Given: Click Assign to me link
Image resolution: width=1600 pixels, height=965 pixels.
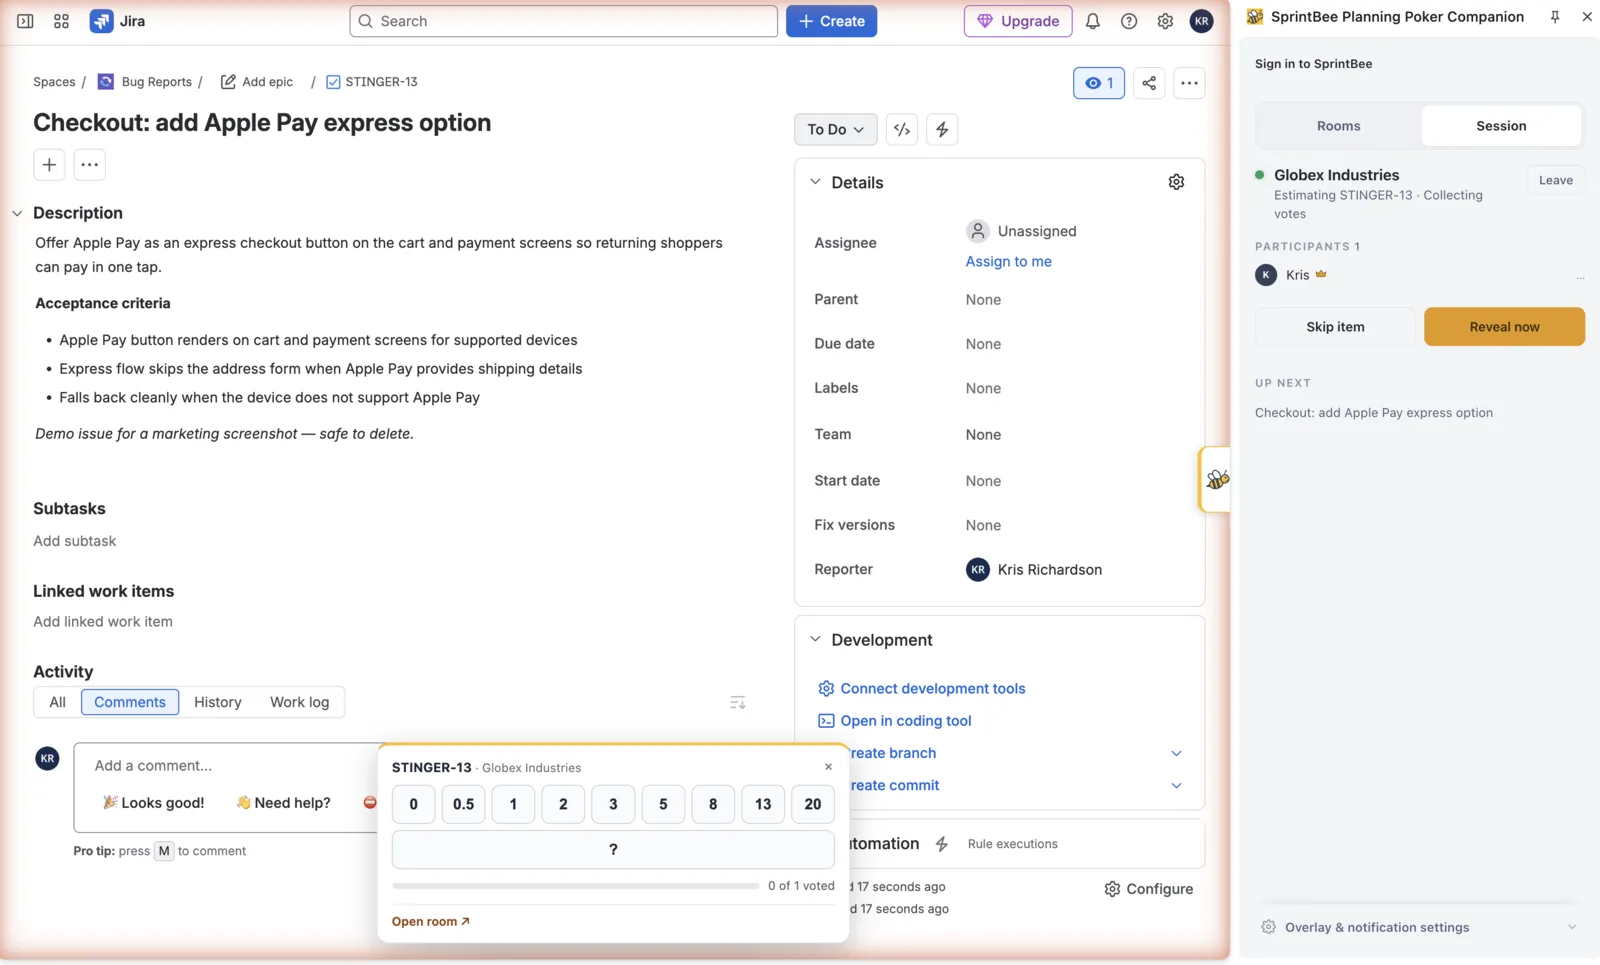Looking at the screenshot, I should (x=1008, y=261).
